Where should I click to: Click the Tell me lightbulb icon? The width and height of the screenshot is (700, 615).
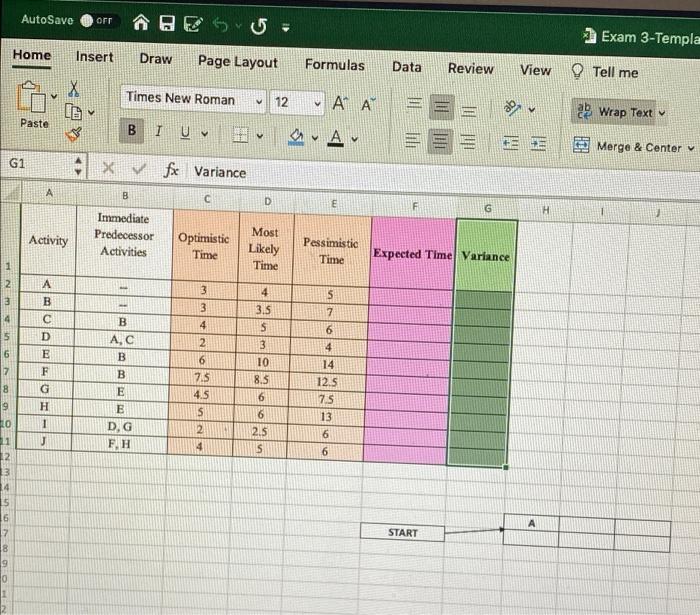click(x=577, y=71)
